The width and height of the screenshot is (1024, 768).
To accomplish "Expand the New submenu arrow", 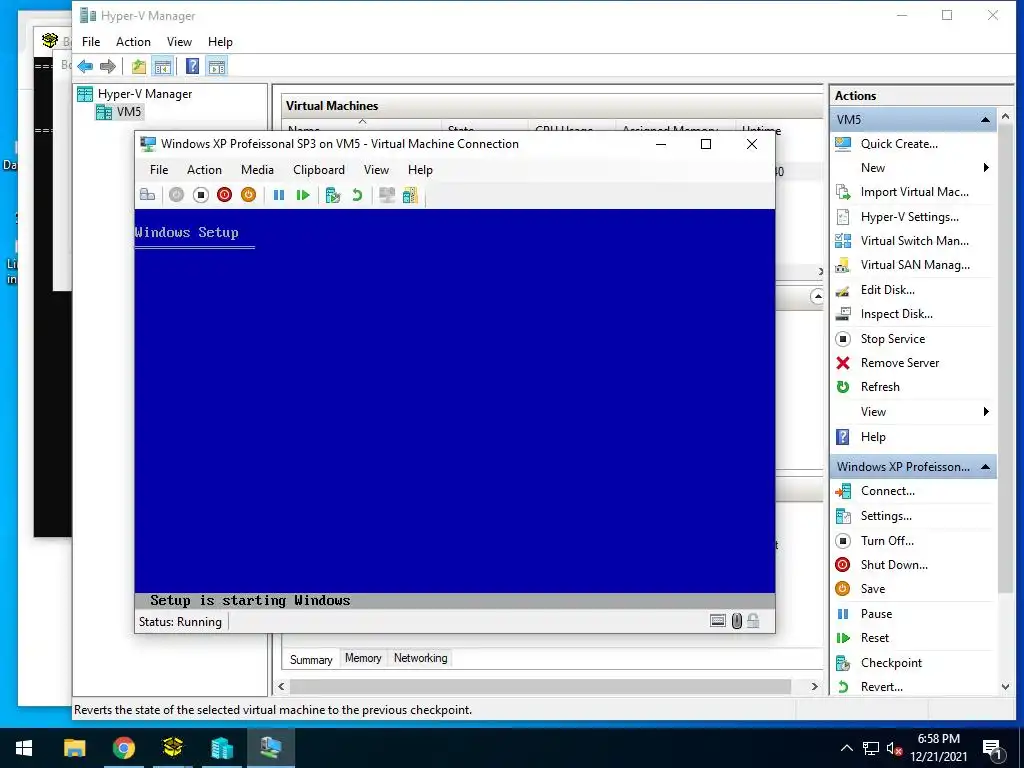I will 986,168.
